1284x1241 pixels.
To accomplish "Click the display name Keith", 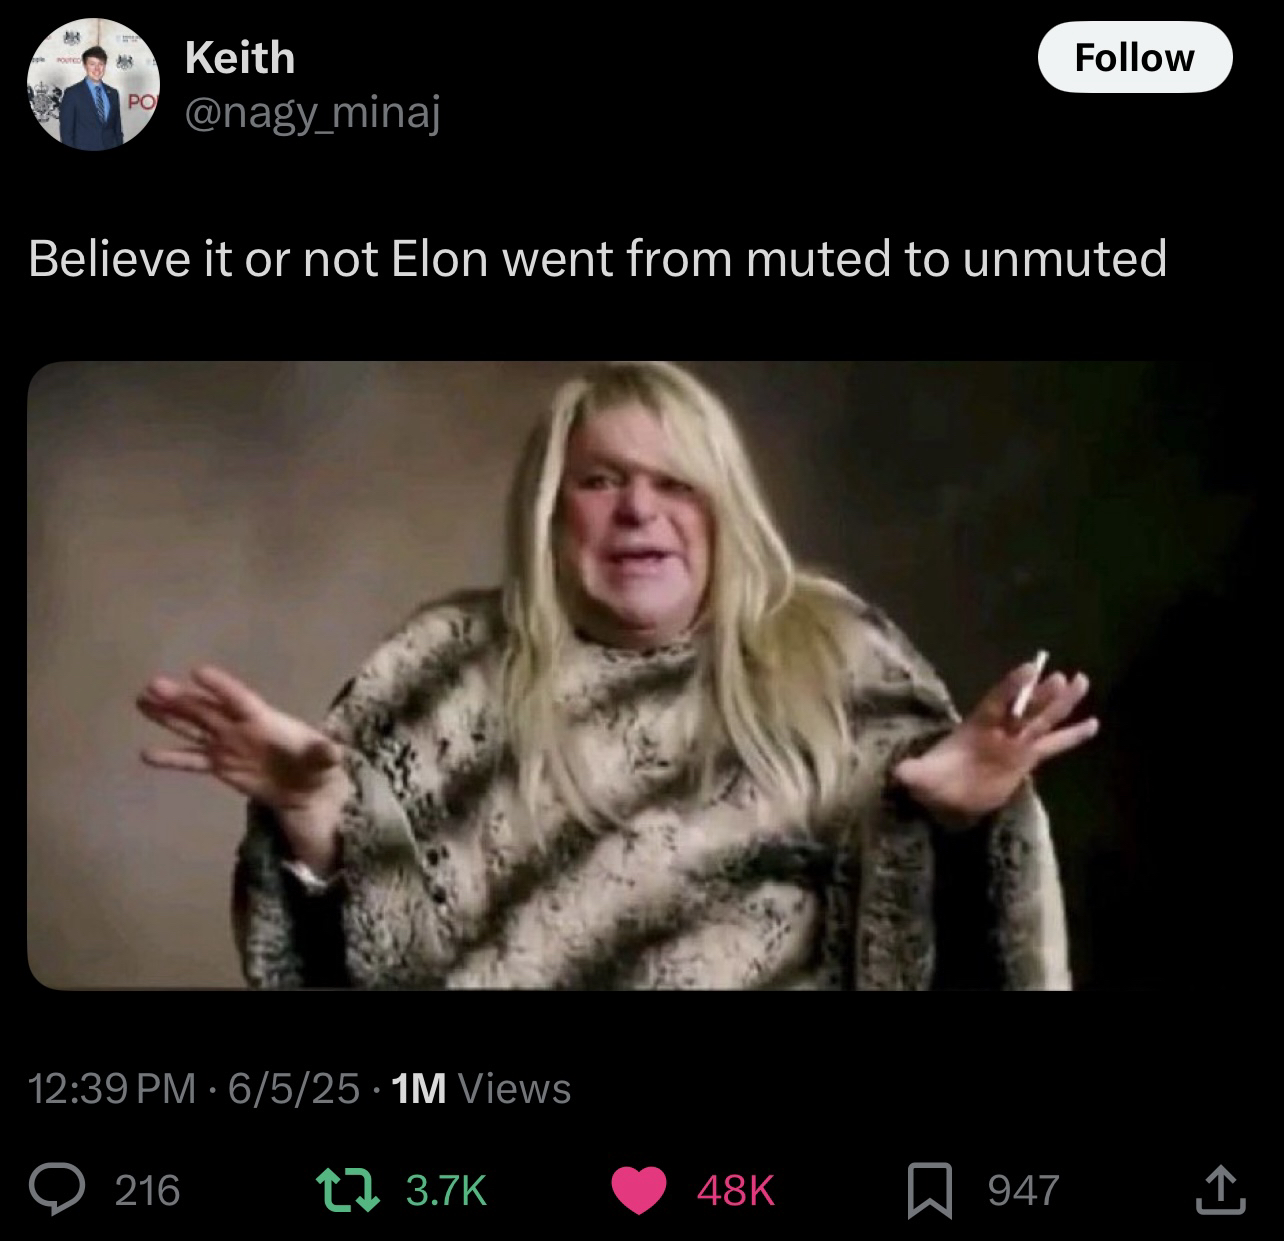I will [x=240, y=57].
